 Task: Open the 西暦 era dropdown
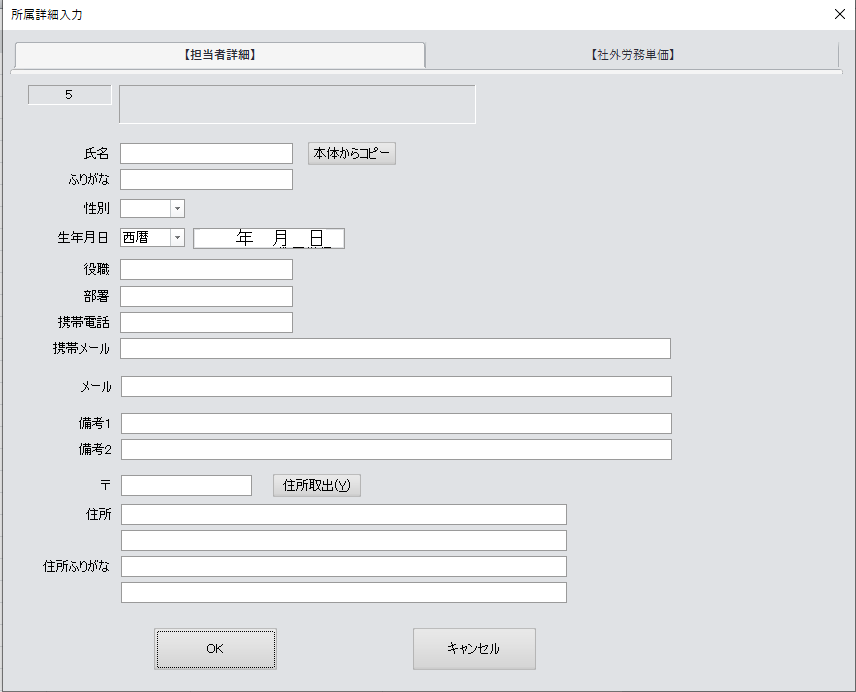(177, 238)
